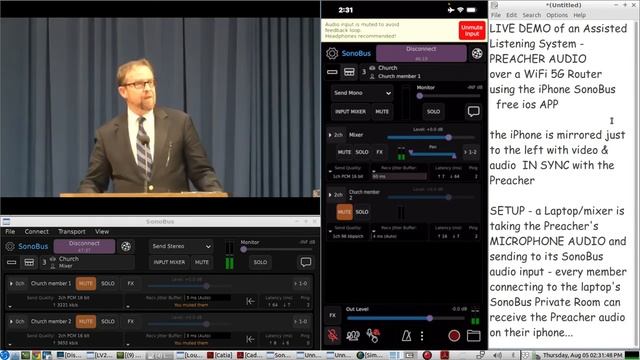Open settings gear in iPhone SonoBus
The height and width of the screenshot is (360, 640).
click(331, 53)
